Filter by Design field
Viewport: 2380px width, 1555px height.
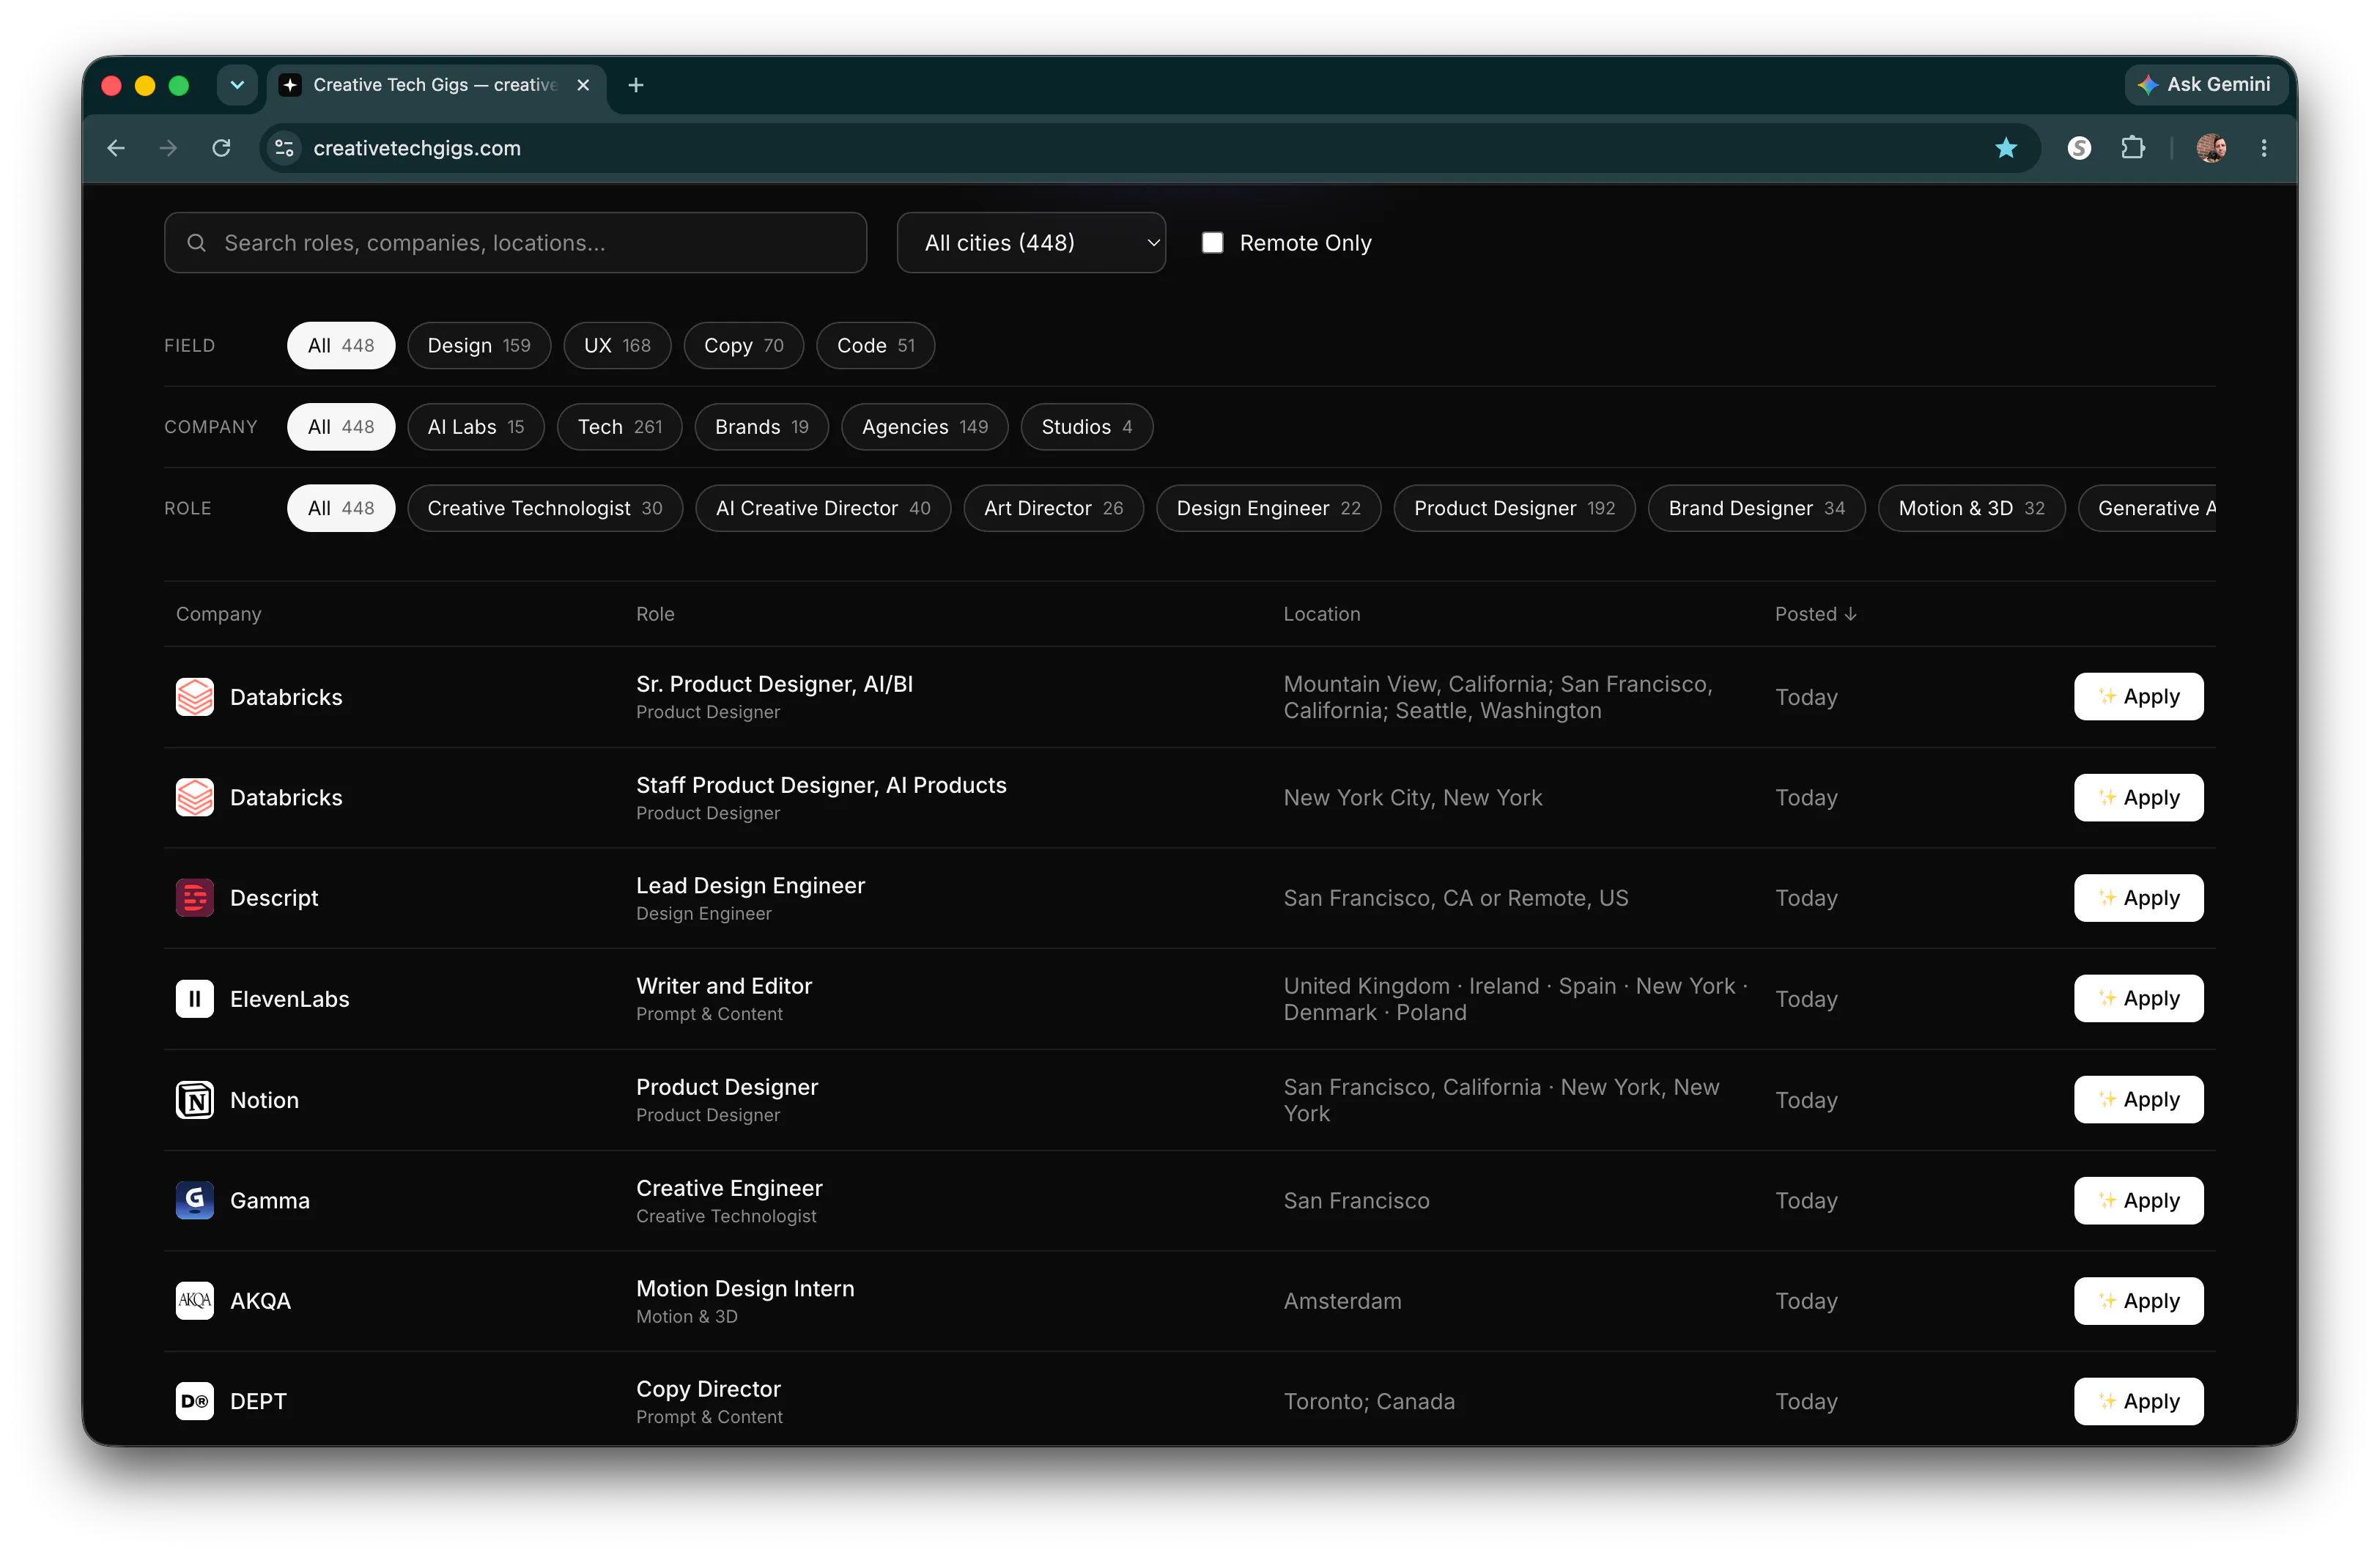[x=479, y=345]
